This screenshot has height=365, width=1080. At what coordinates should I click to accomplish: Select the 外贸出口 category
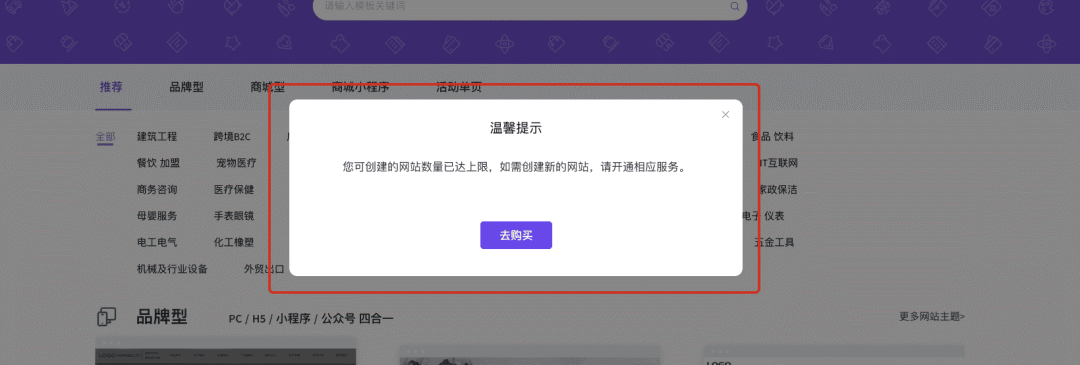(264, 269)
